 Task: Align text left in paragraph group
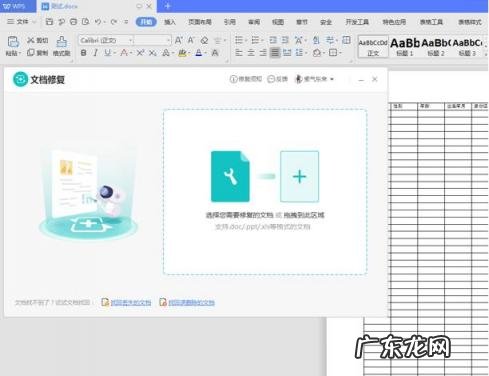[239, 53]
